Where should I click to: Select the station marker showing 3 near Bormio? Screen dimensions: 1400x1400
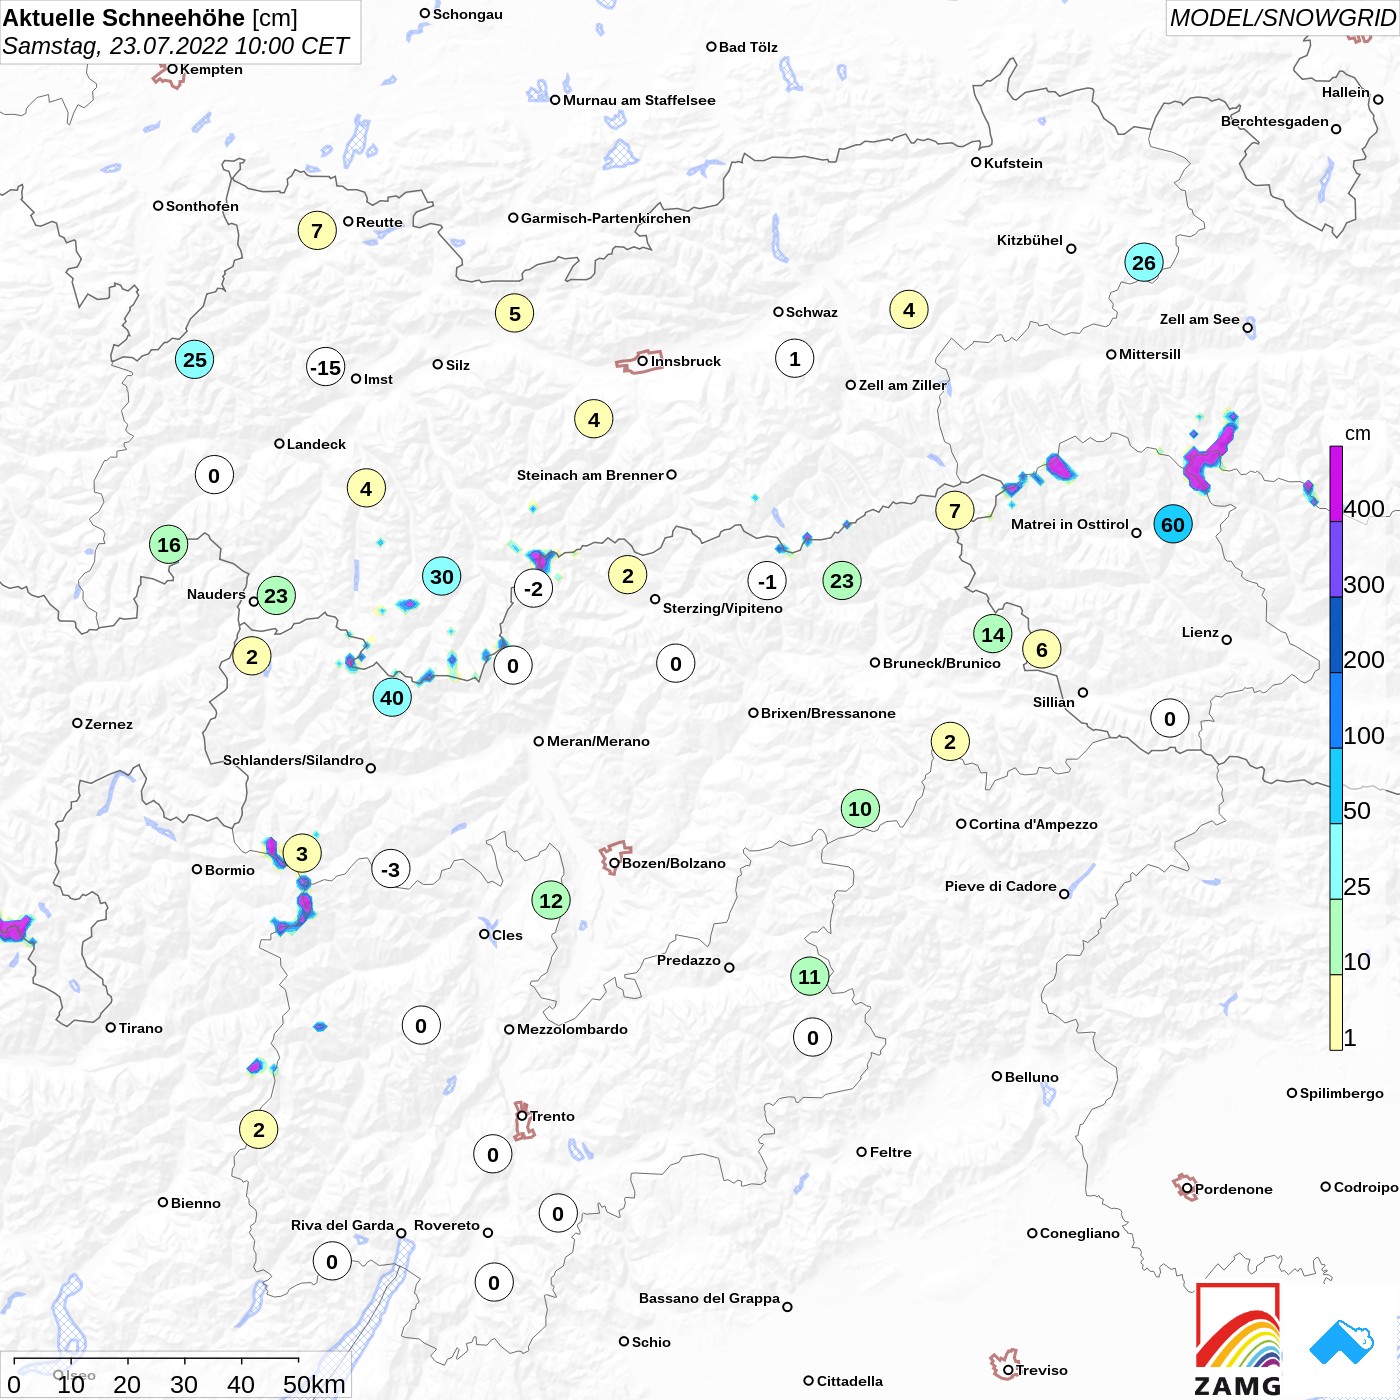pos(302,854)
